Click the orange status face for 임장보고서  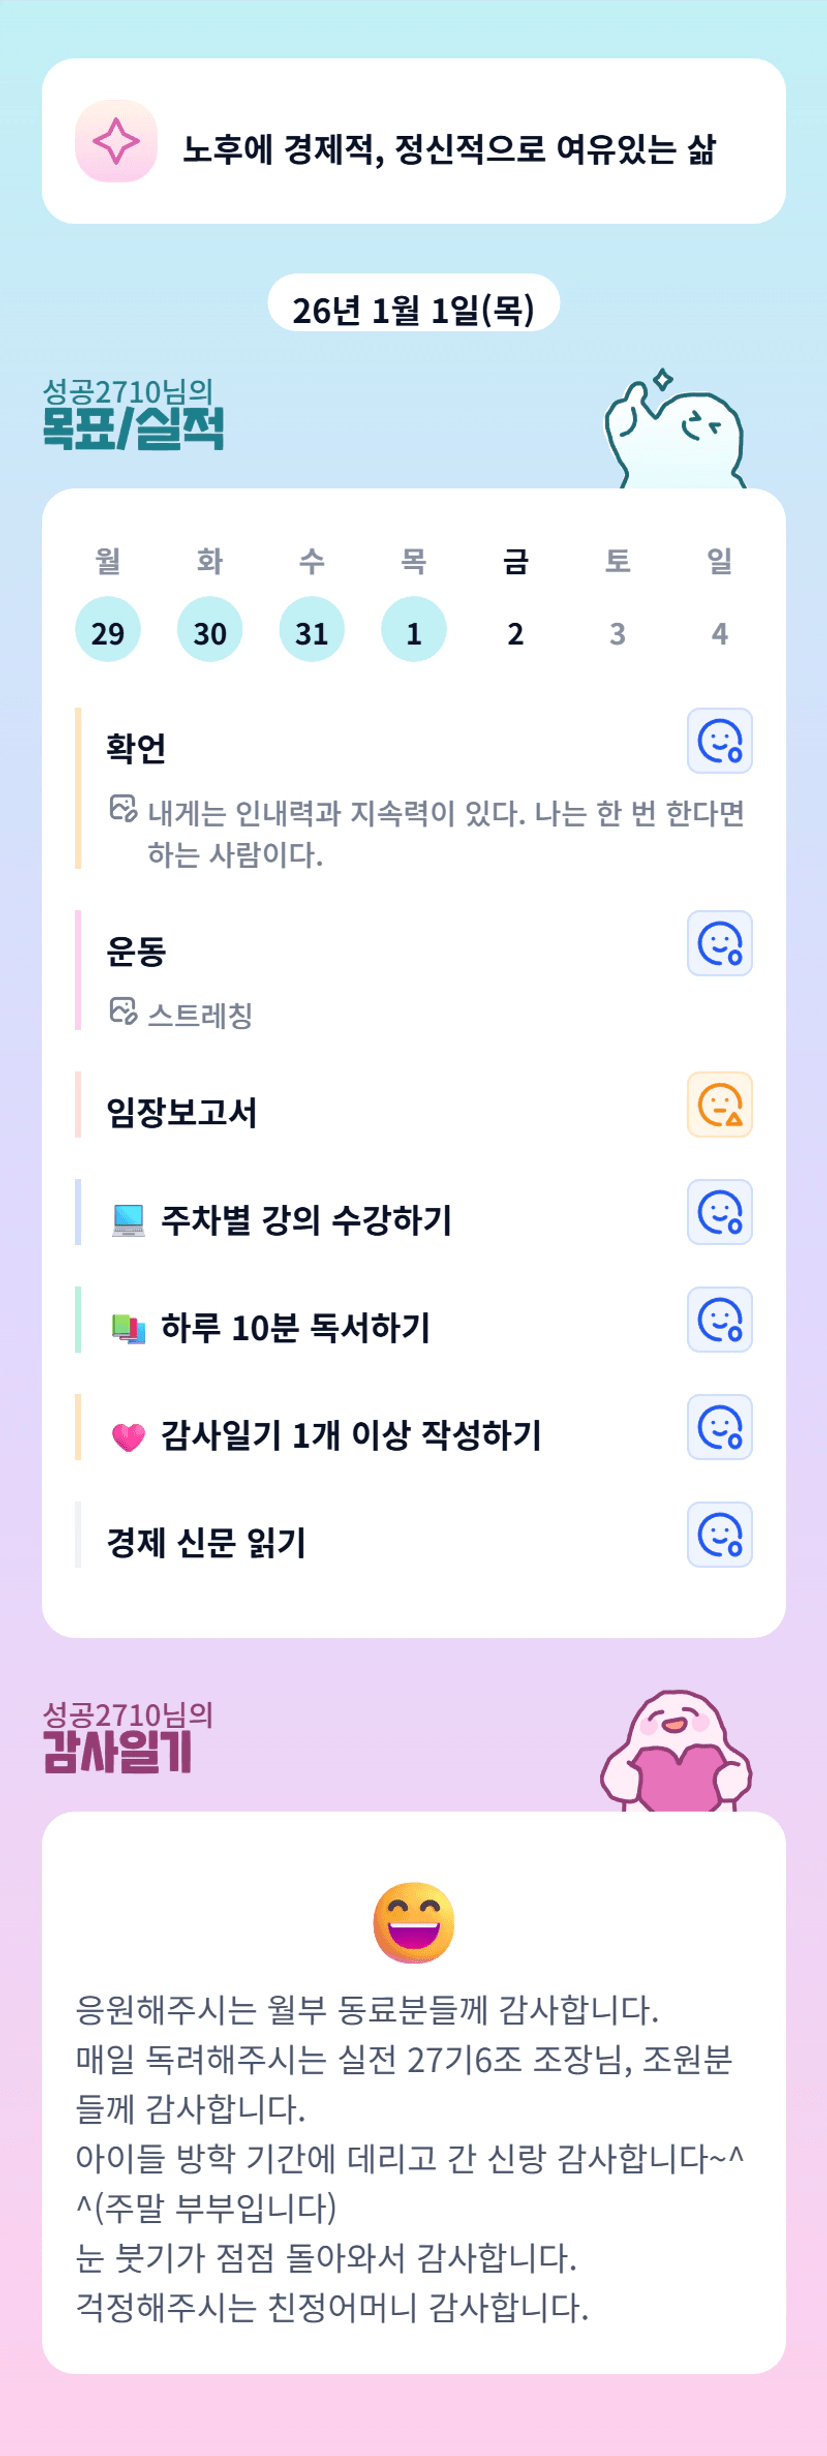(x=719, y=1105)
